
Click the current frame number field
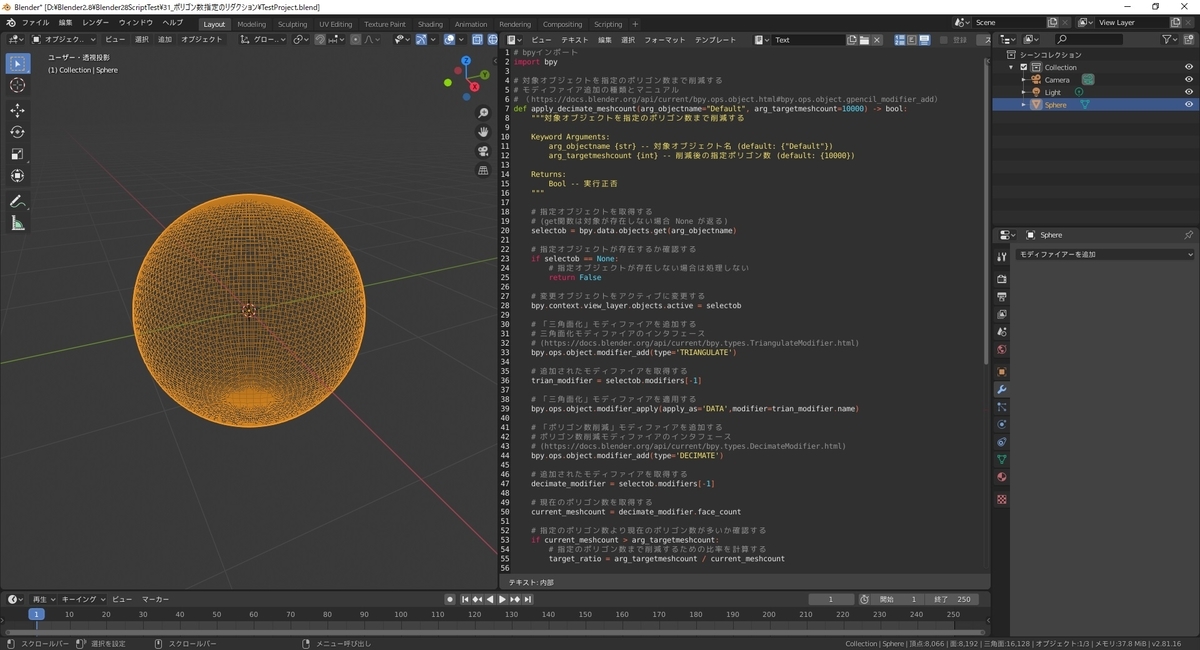[x=830, y=598]
